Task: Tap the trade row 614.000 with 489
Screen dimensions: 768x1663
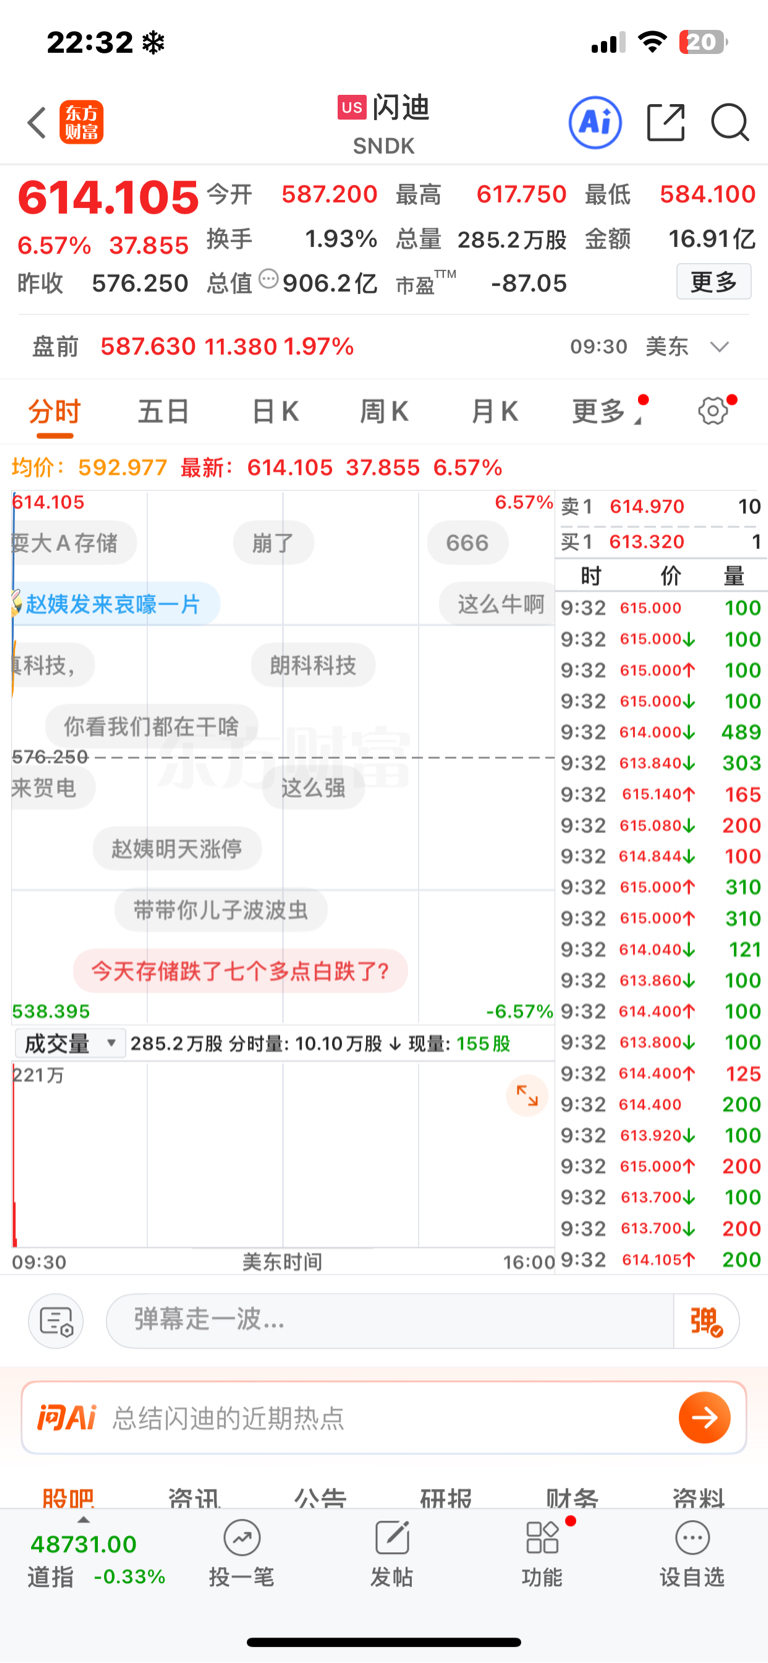Action: (661, 732)
